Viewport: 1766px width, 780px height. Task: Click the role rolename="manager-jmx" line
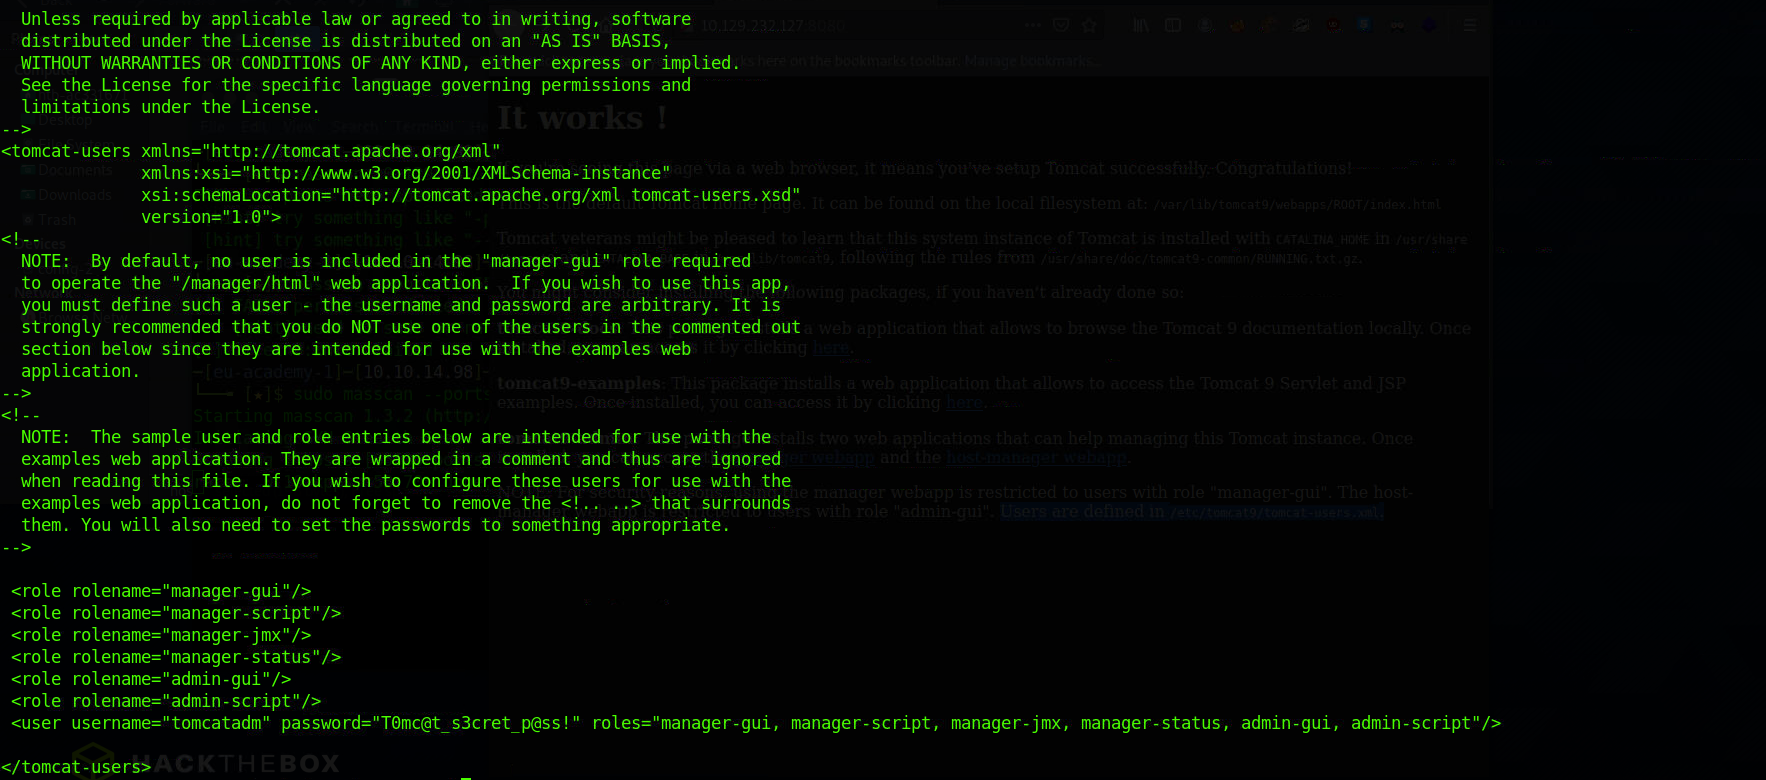pos(161,635)
